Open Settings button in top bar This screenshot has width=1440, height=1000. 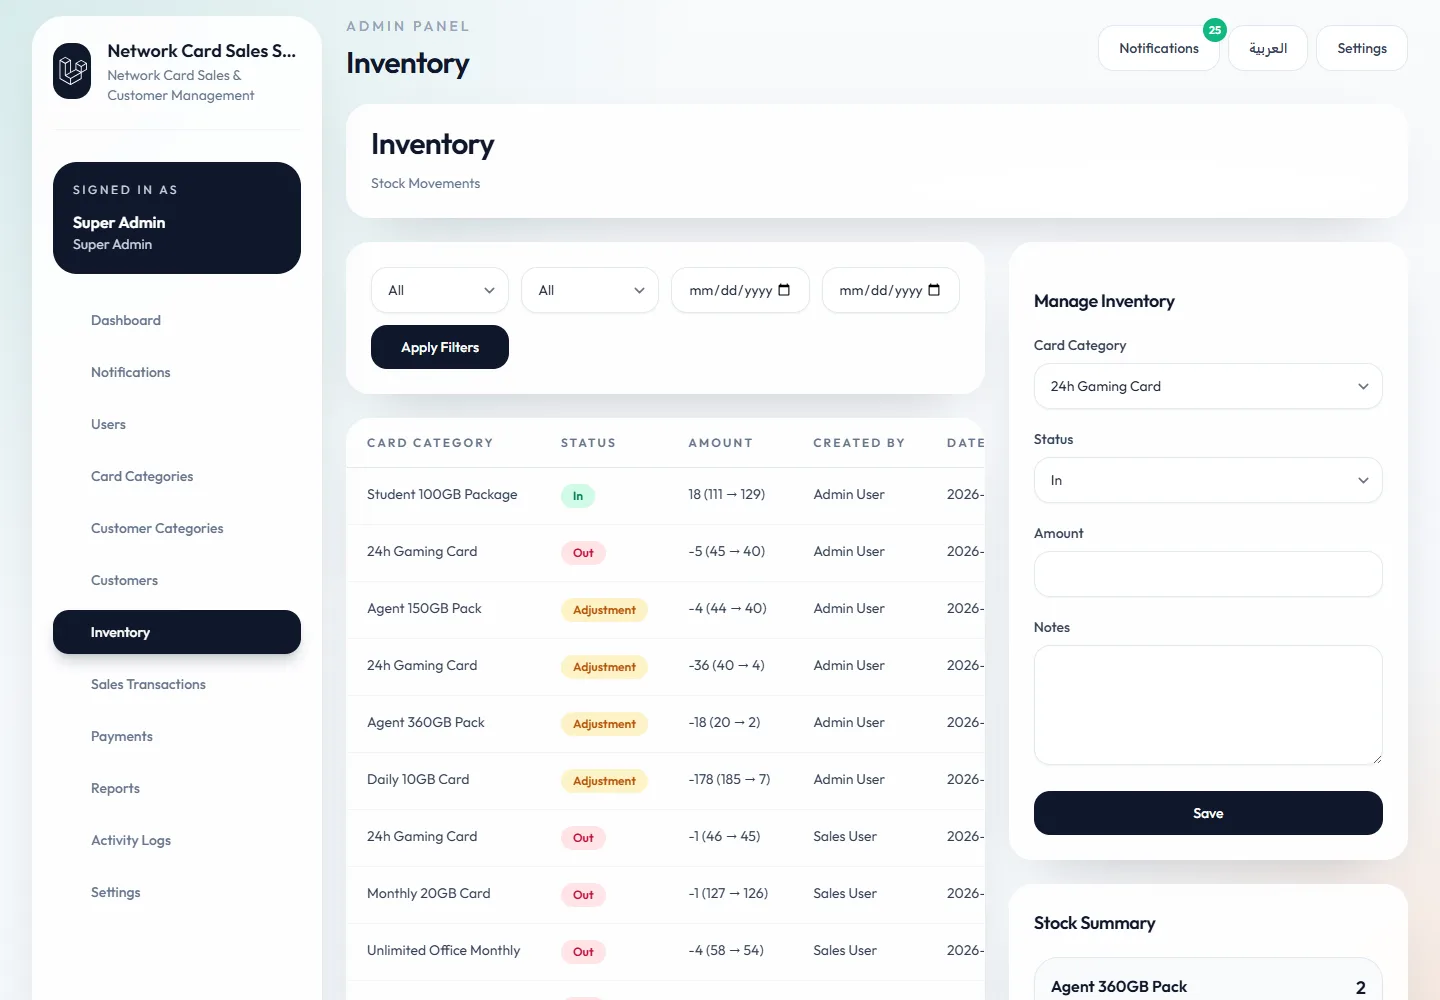(1362, 48)
